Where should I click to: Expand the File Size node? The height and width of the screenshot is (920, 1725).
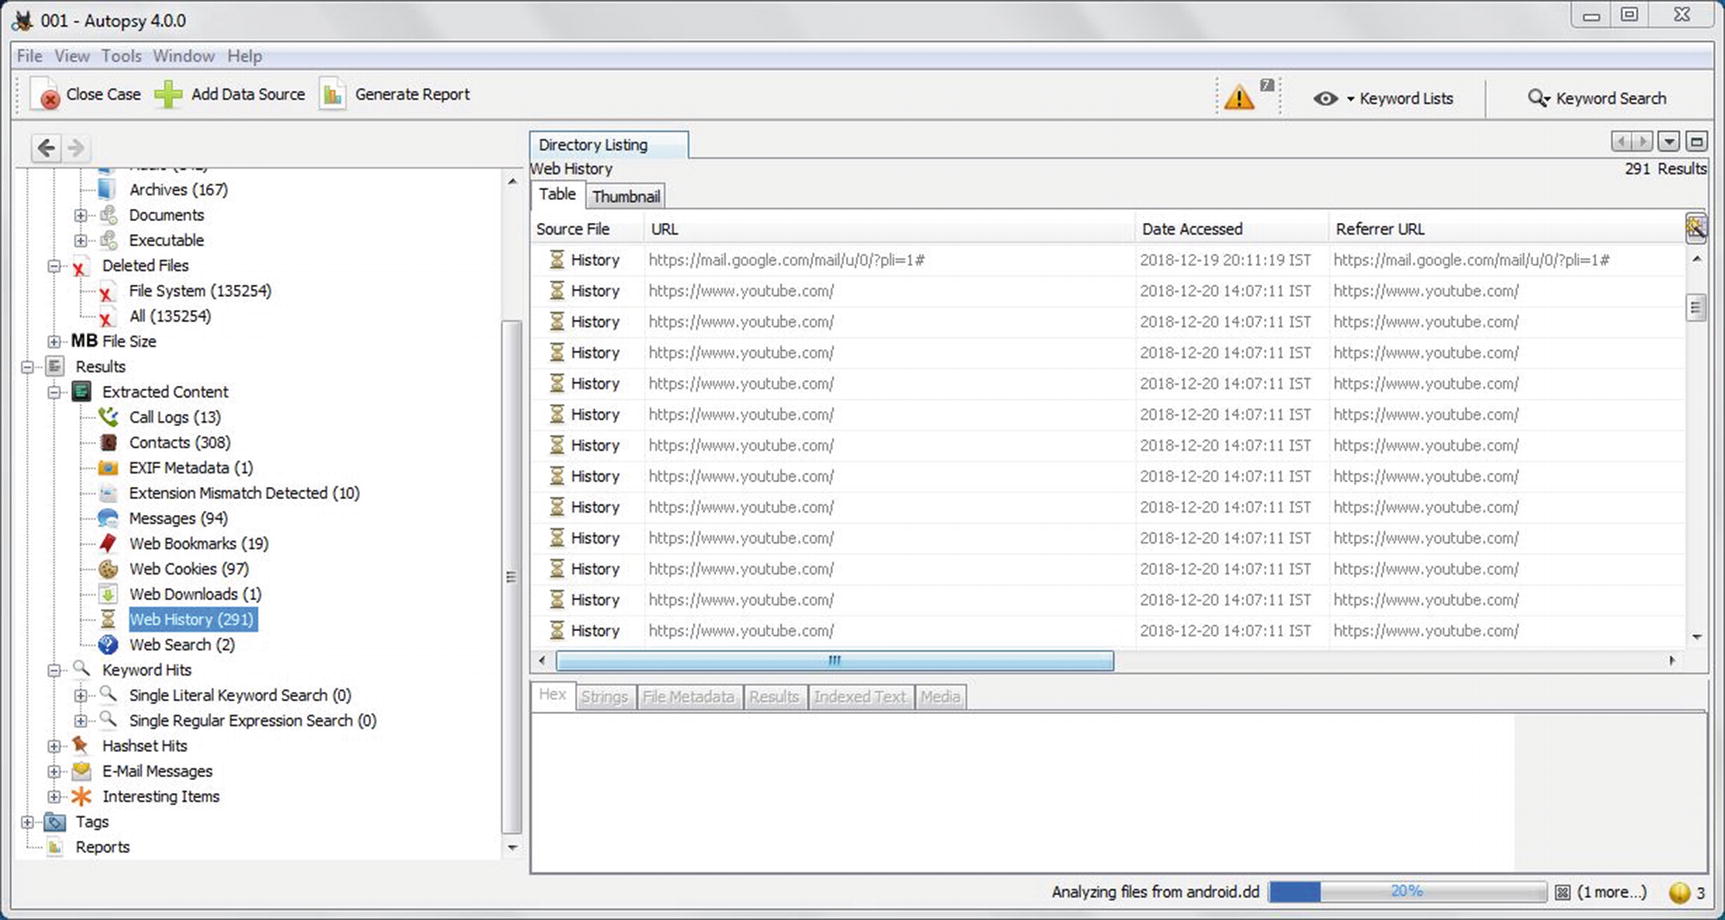(x=54, y=341)
